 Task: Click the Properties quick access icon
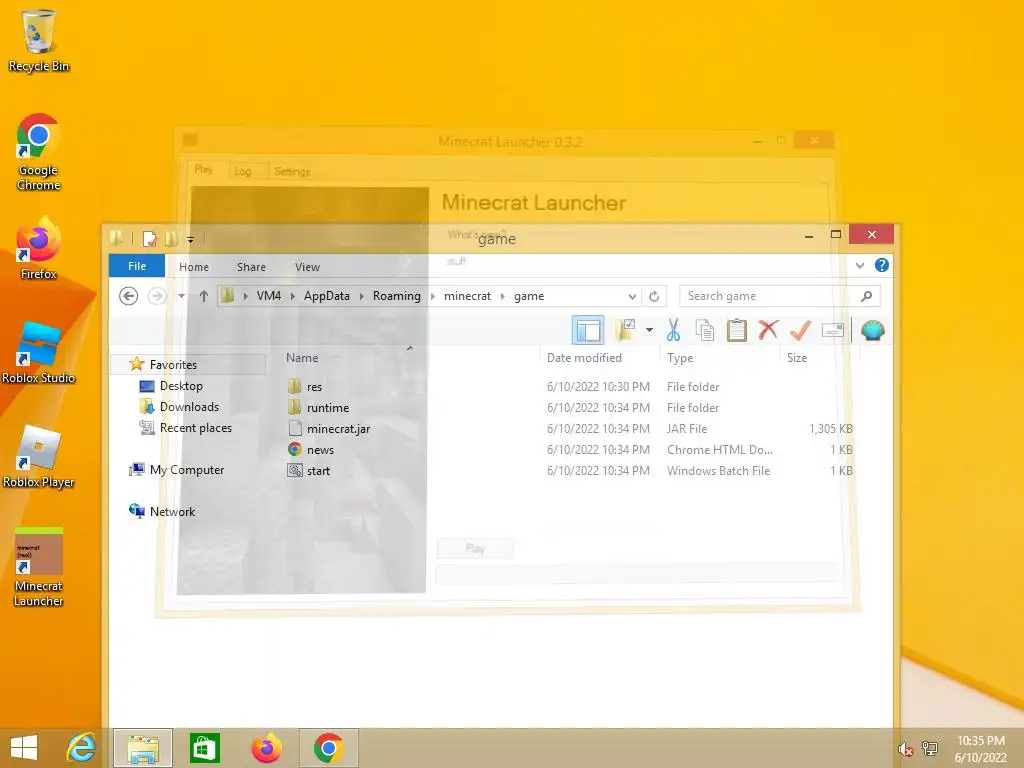coord(150,239)
